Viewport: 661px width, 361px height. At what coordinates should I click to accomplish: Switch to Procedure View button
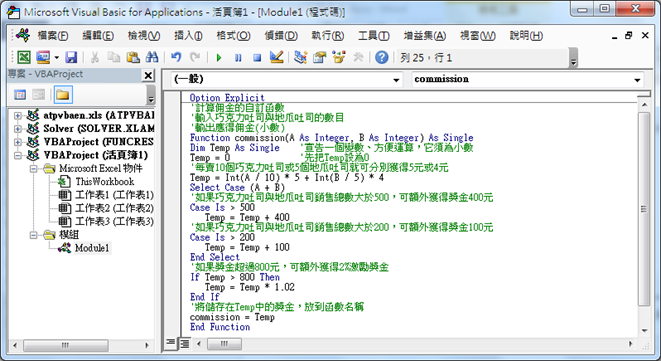point(170,343)
